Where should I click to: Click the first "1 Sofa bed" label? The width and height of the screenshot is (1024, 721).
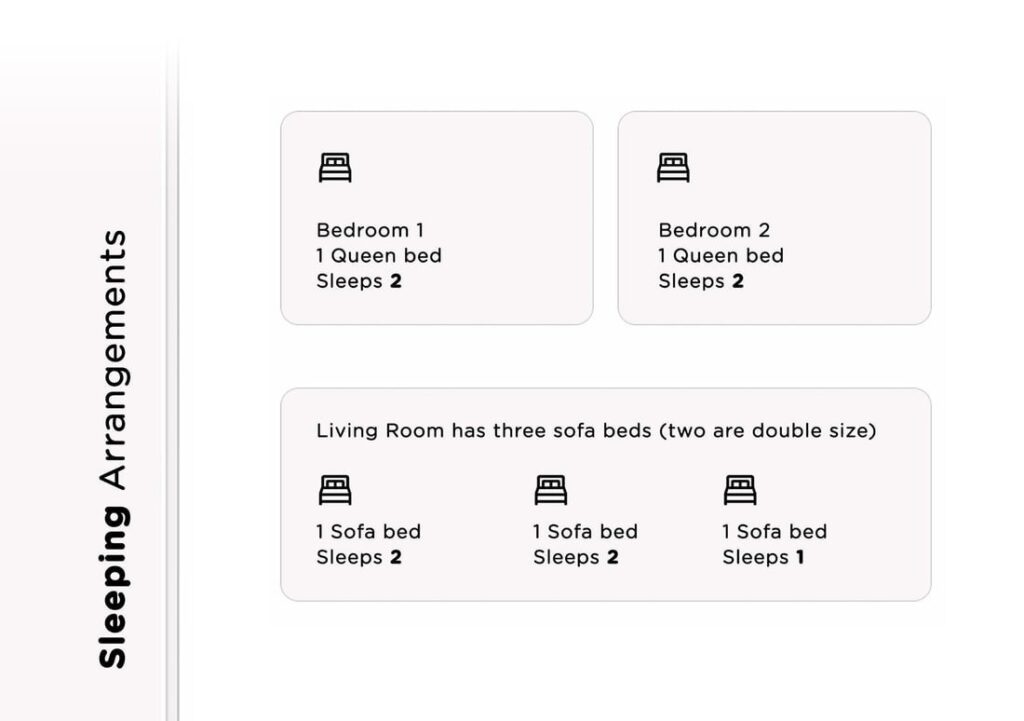(369, 532)
